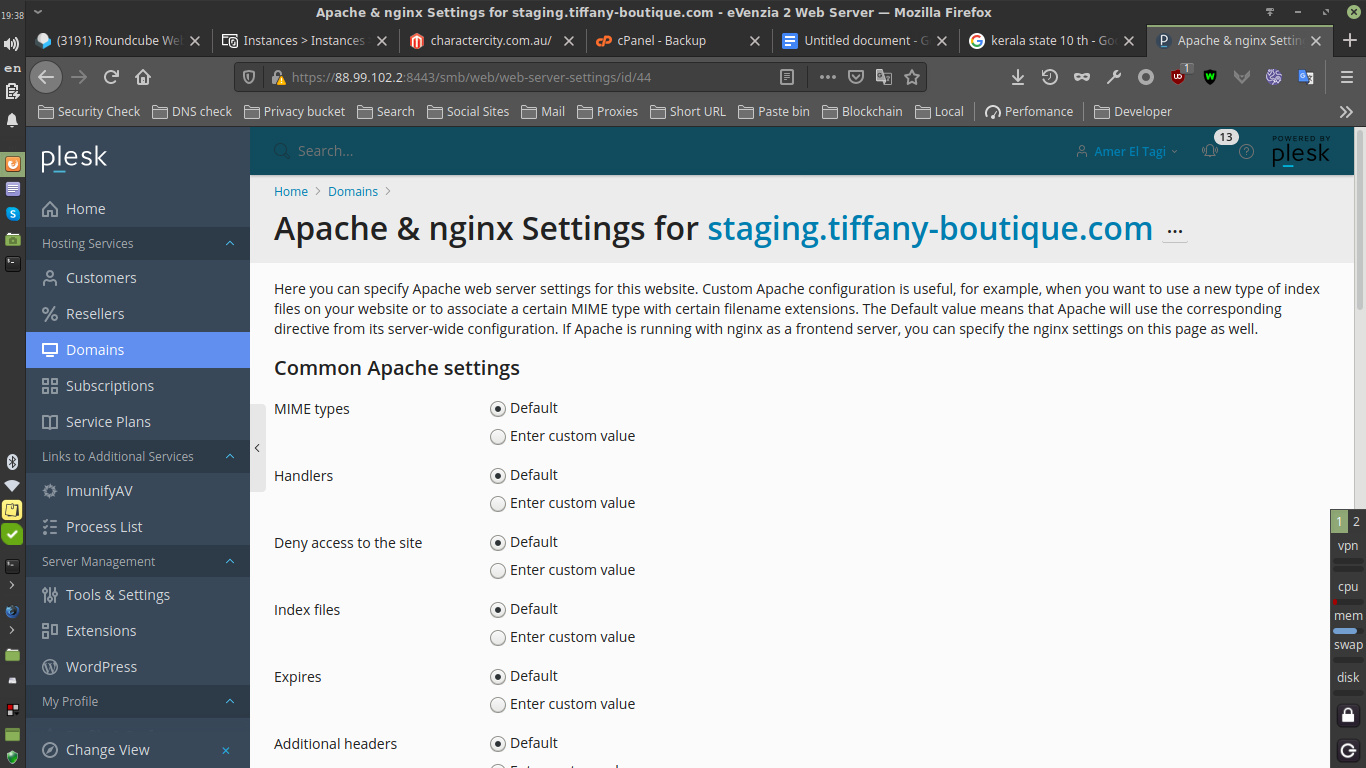Click the Plesk search field
Screen dimensions: 1366x768
660,152
